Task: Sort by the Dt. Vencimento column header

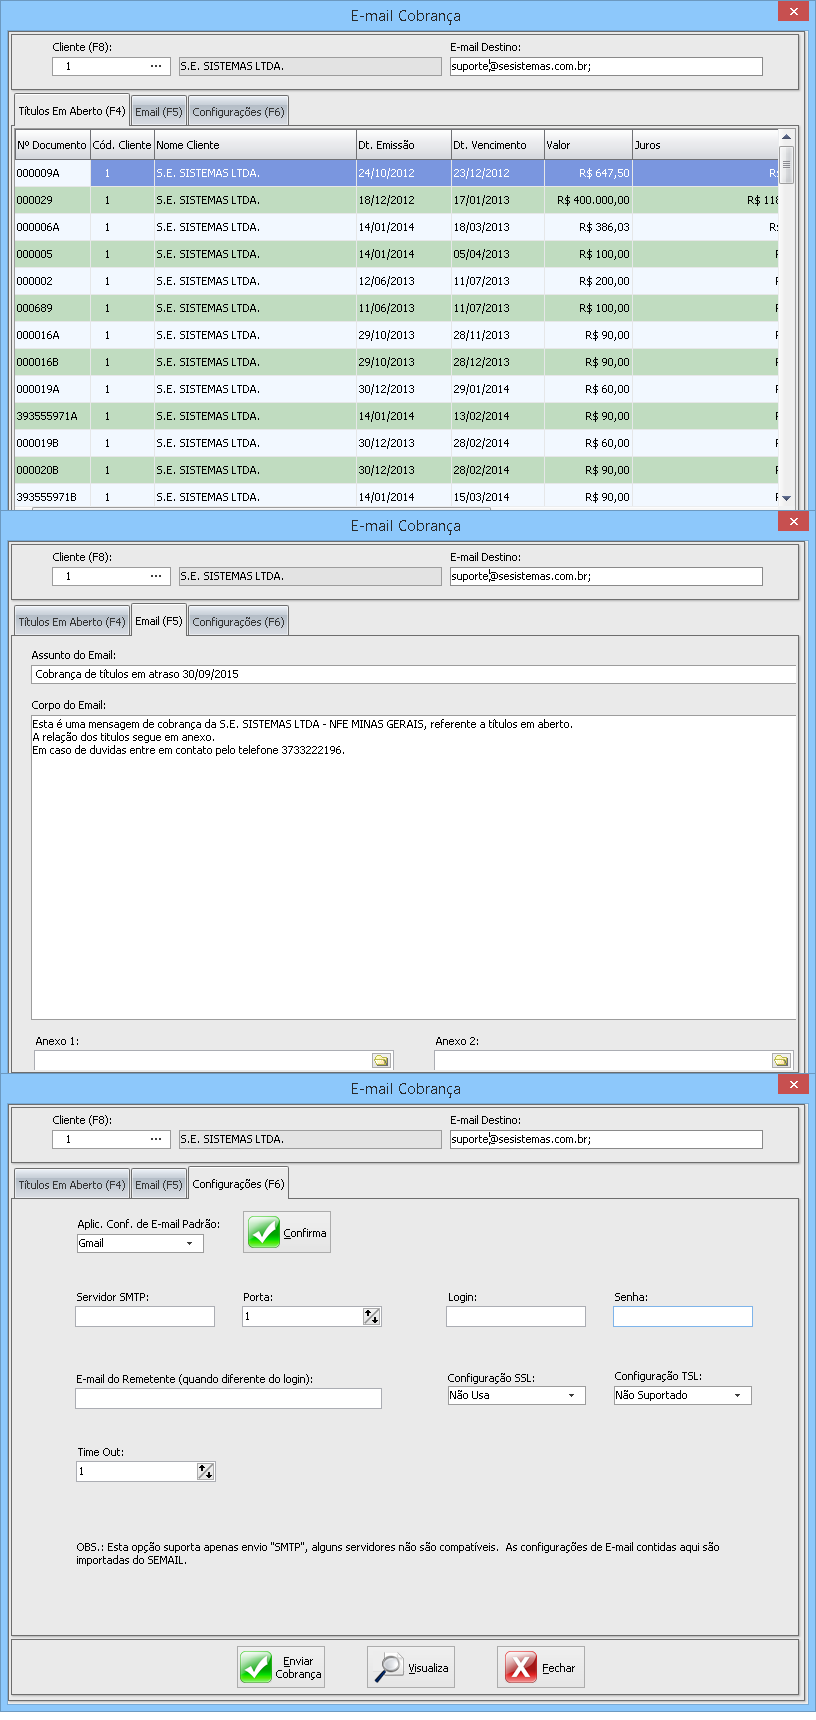Action: [497, 145]
